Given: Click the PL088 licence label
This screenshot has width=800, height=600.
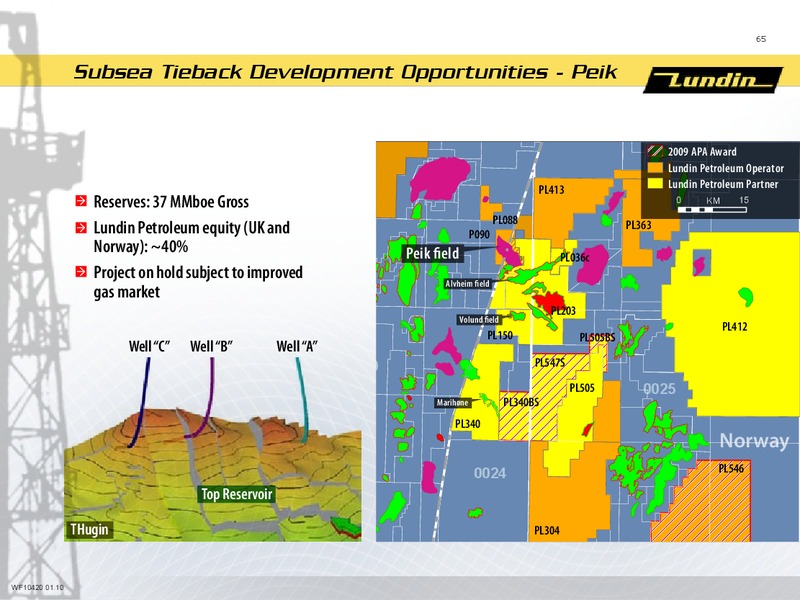Looking at the screenshot, I should click(x=505, y=220).
